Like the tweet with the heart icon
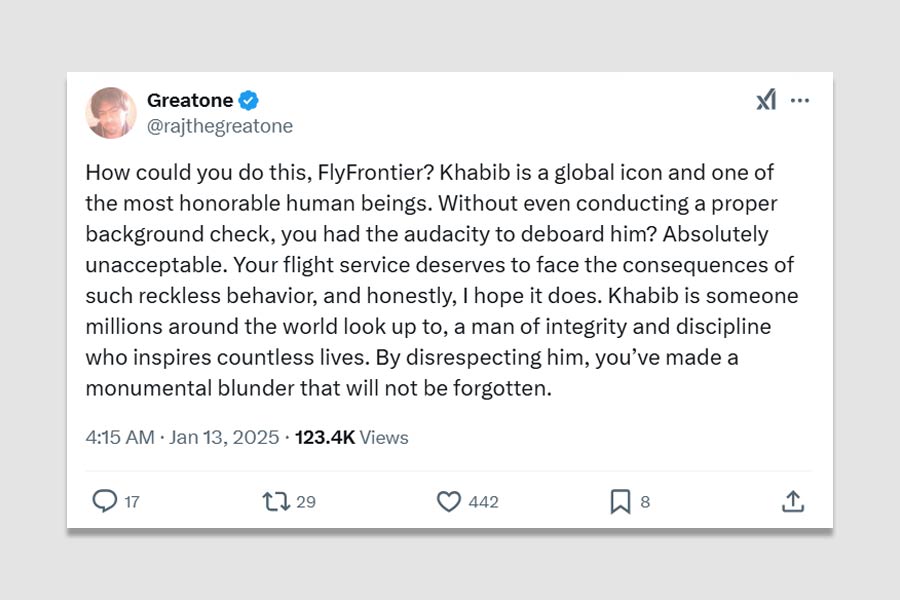The width and height of the screenshot is (900, 600). (x=449, y=501)
